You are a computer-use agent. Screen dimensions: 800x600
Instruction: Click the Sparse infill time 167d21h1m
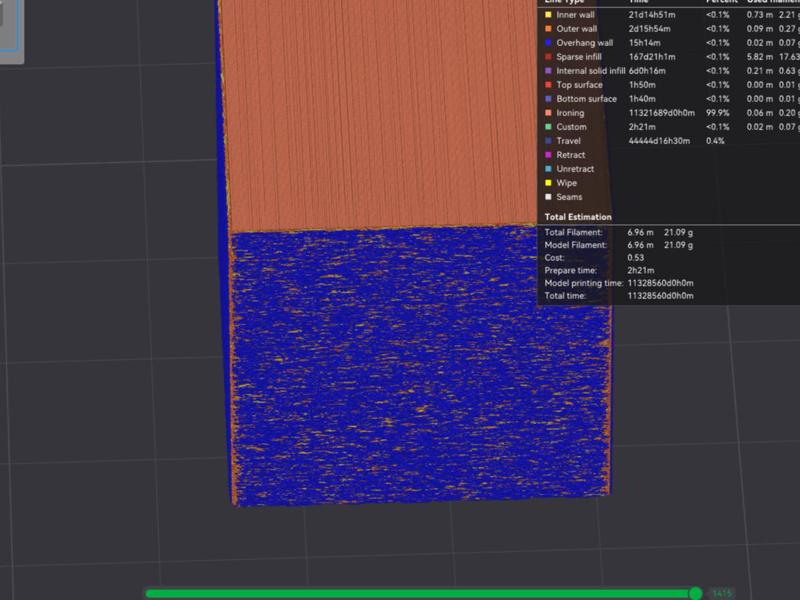652,57
